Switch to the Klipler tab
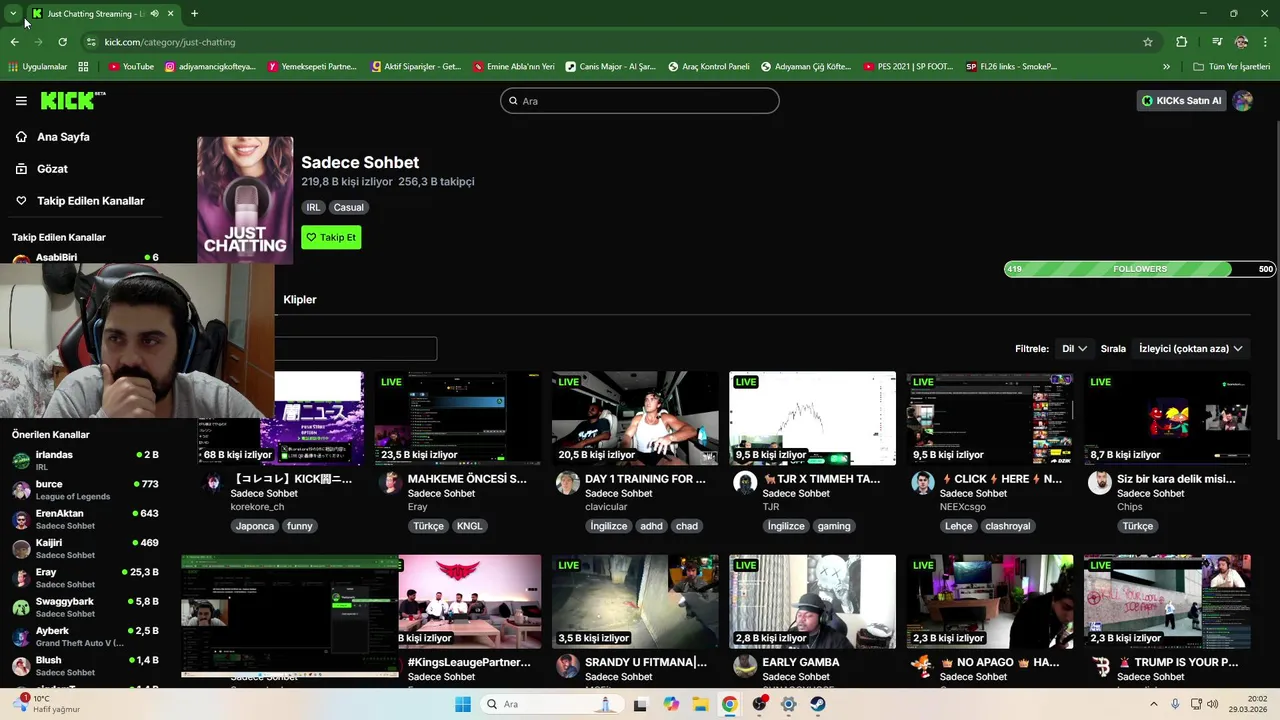Viewport: 1280px width, 720px height. [x=300, y=300]
